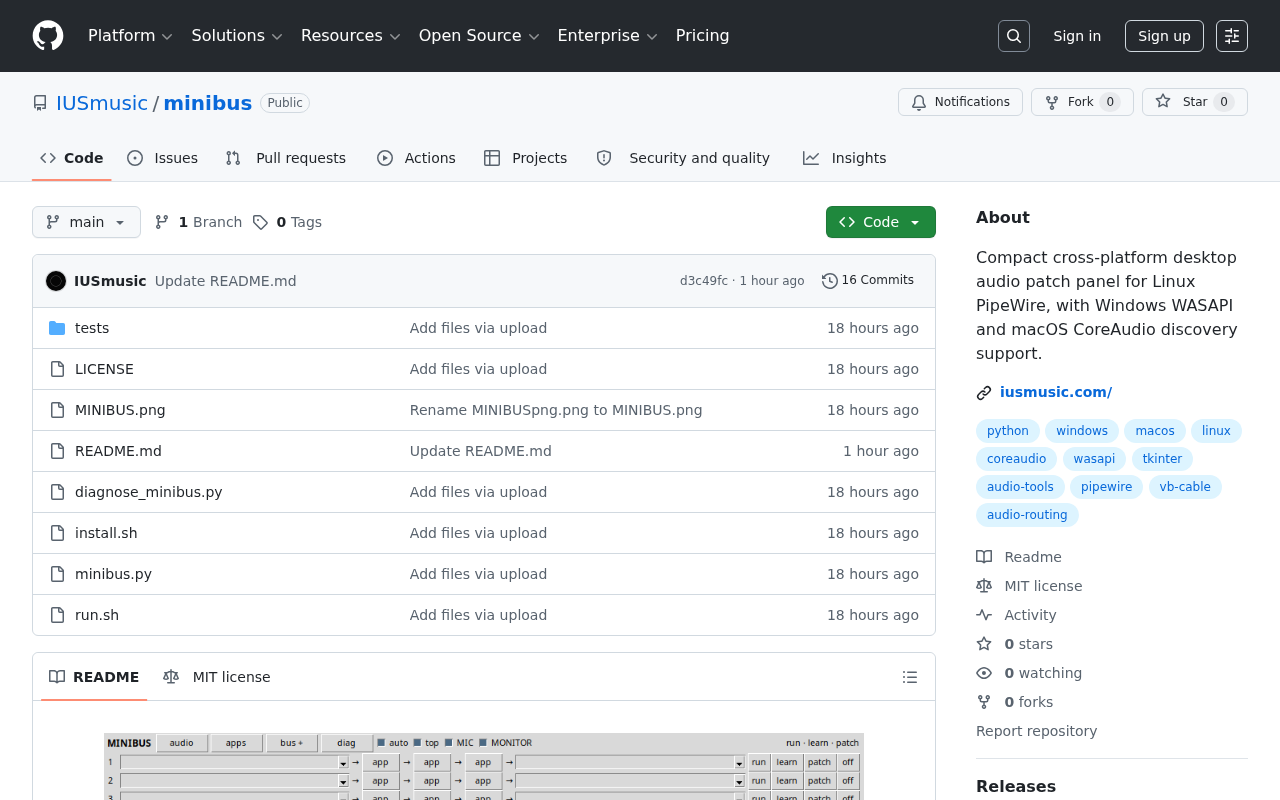Click the star icon beside 0 stars
Image resolution: width=1280 pixels, height=800 pixels.
pos(984,644)
